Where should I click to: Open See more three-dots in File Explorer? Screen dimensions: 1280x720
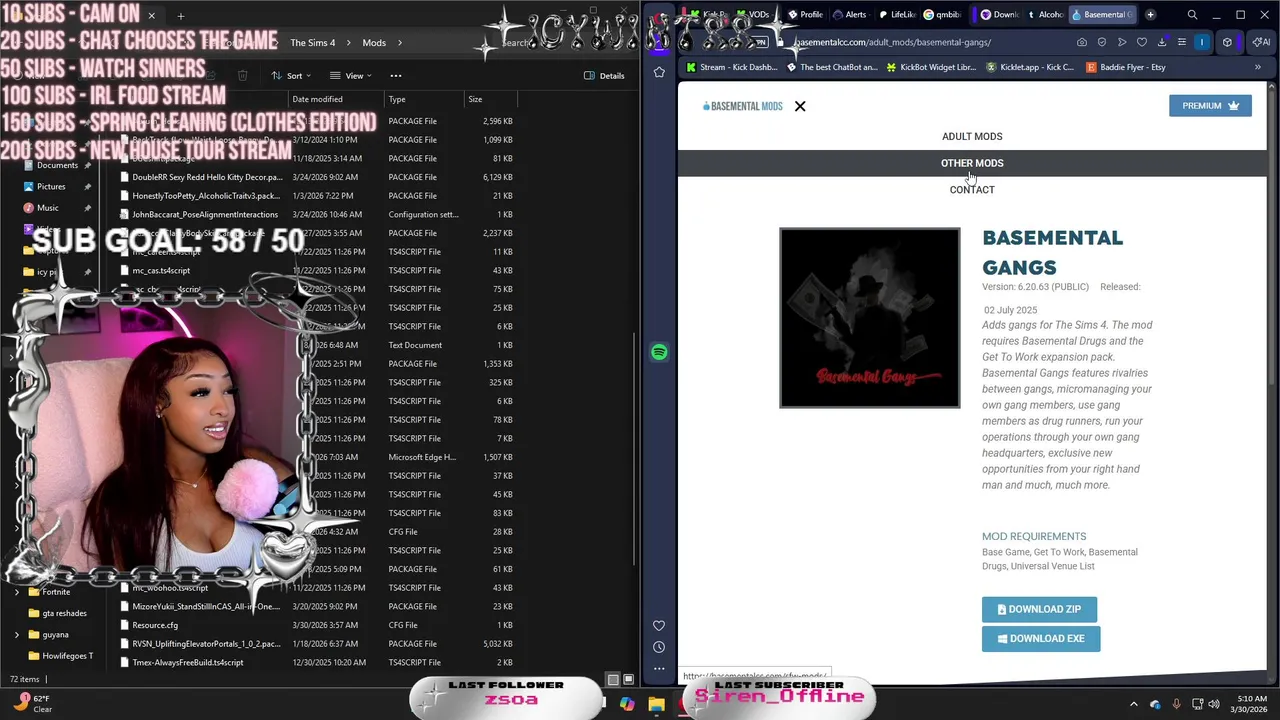396,75
